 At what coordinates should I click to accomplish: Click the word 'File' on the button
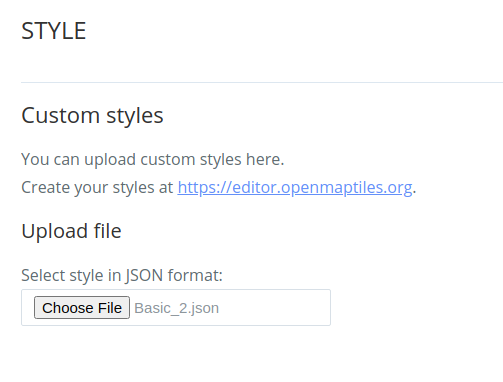click(x=110, y=308)
